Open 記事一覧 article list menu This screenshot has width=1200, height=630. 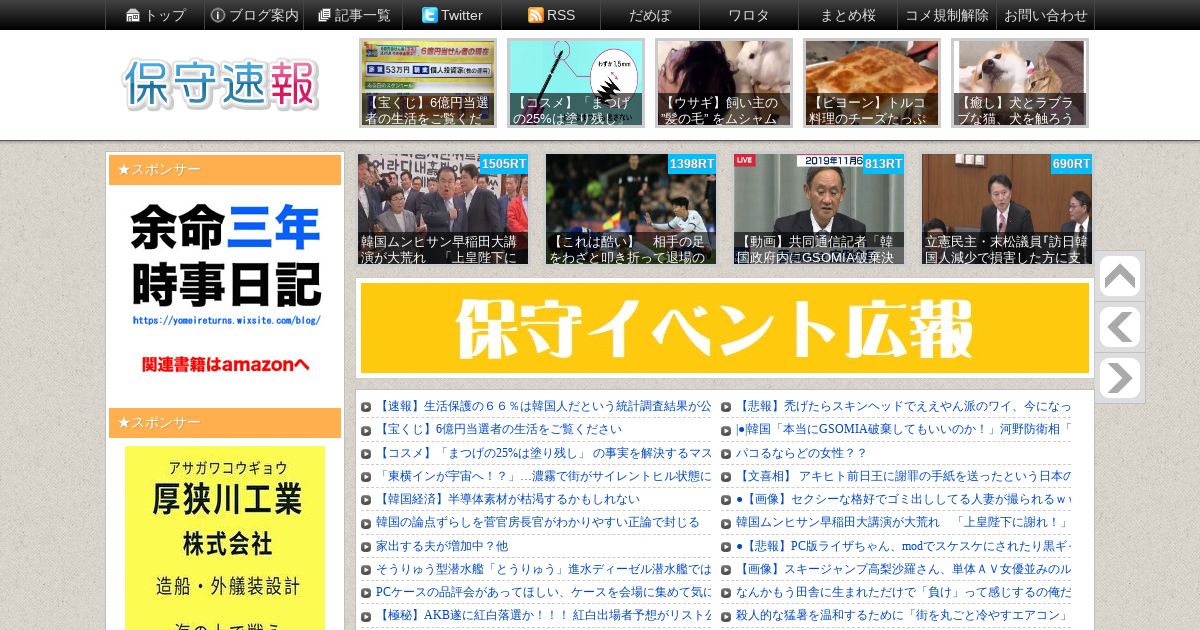[x=353, y=15]
